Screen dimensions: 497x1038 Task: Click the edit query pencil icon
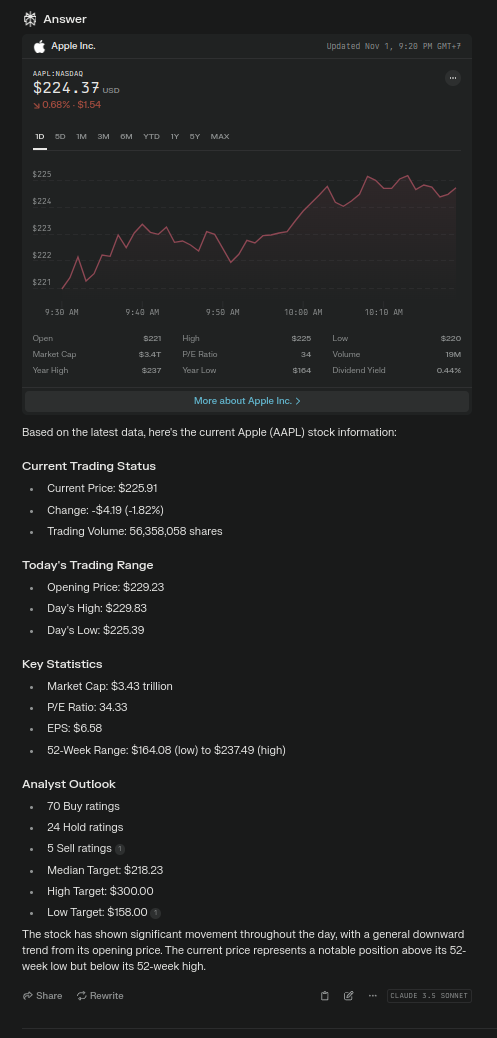349,996
